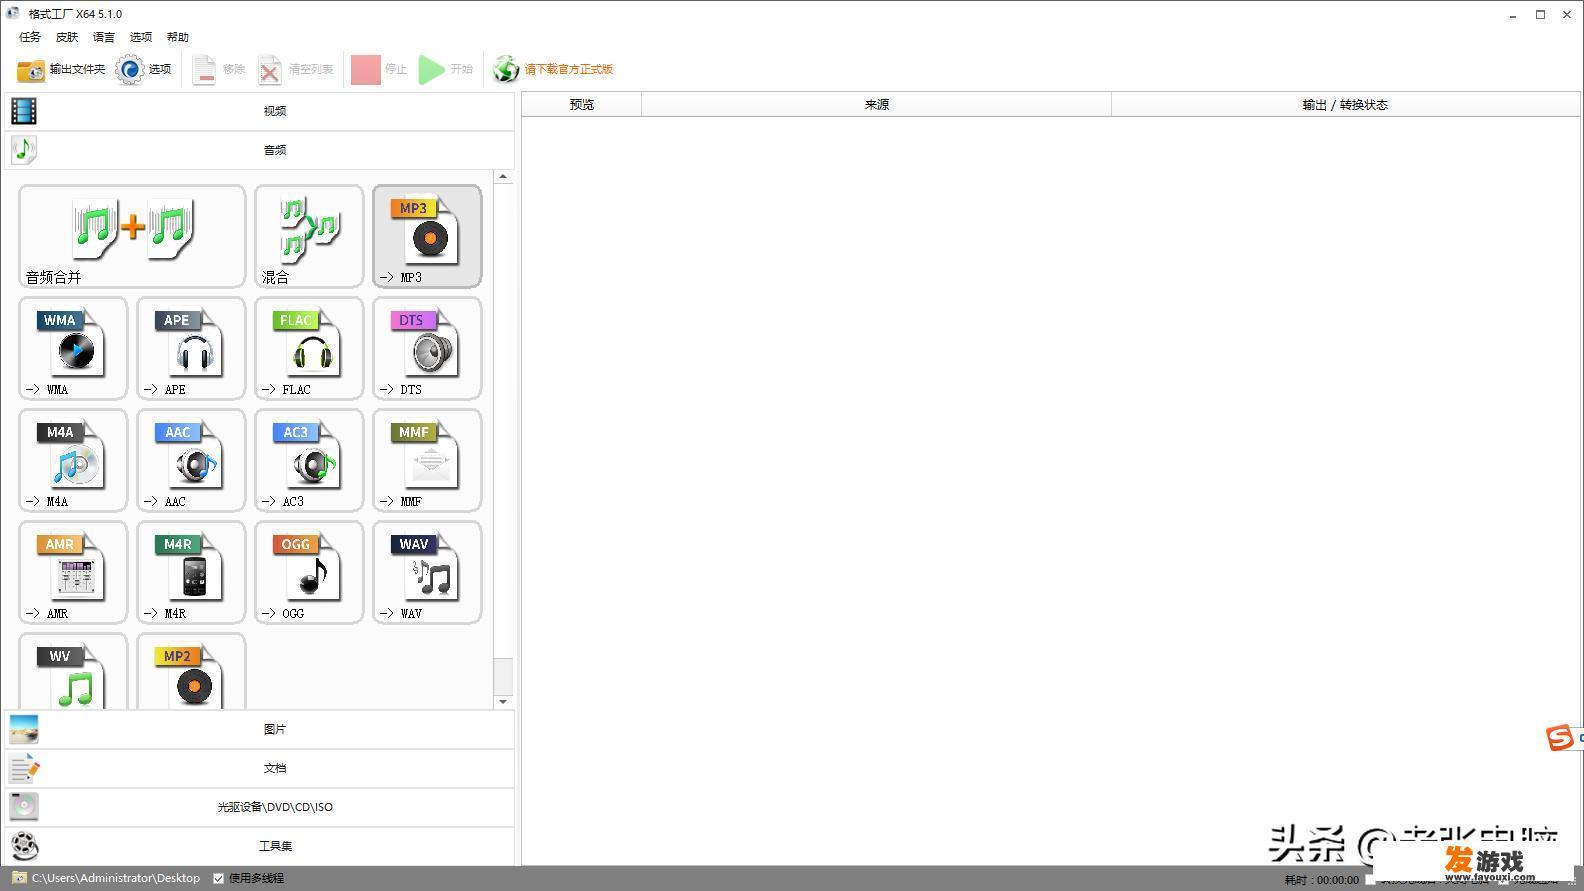Choose the WV output format
This screenshot has width=1584, height=891.
(x=73, y=672)
